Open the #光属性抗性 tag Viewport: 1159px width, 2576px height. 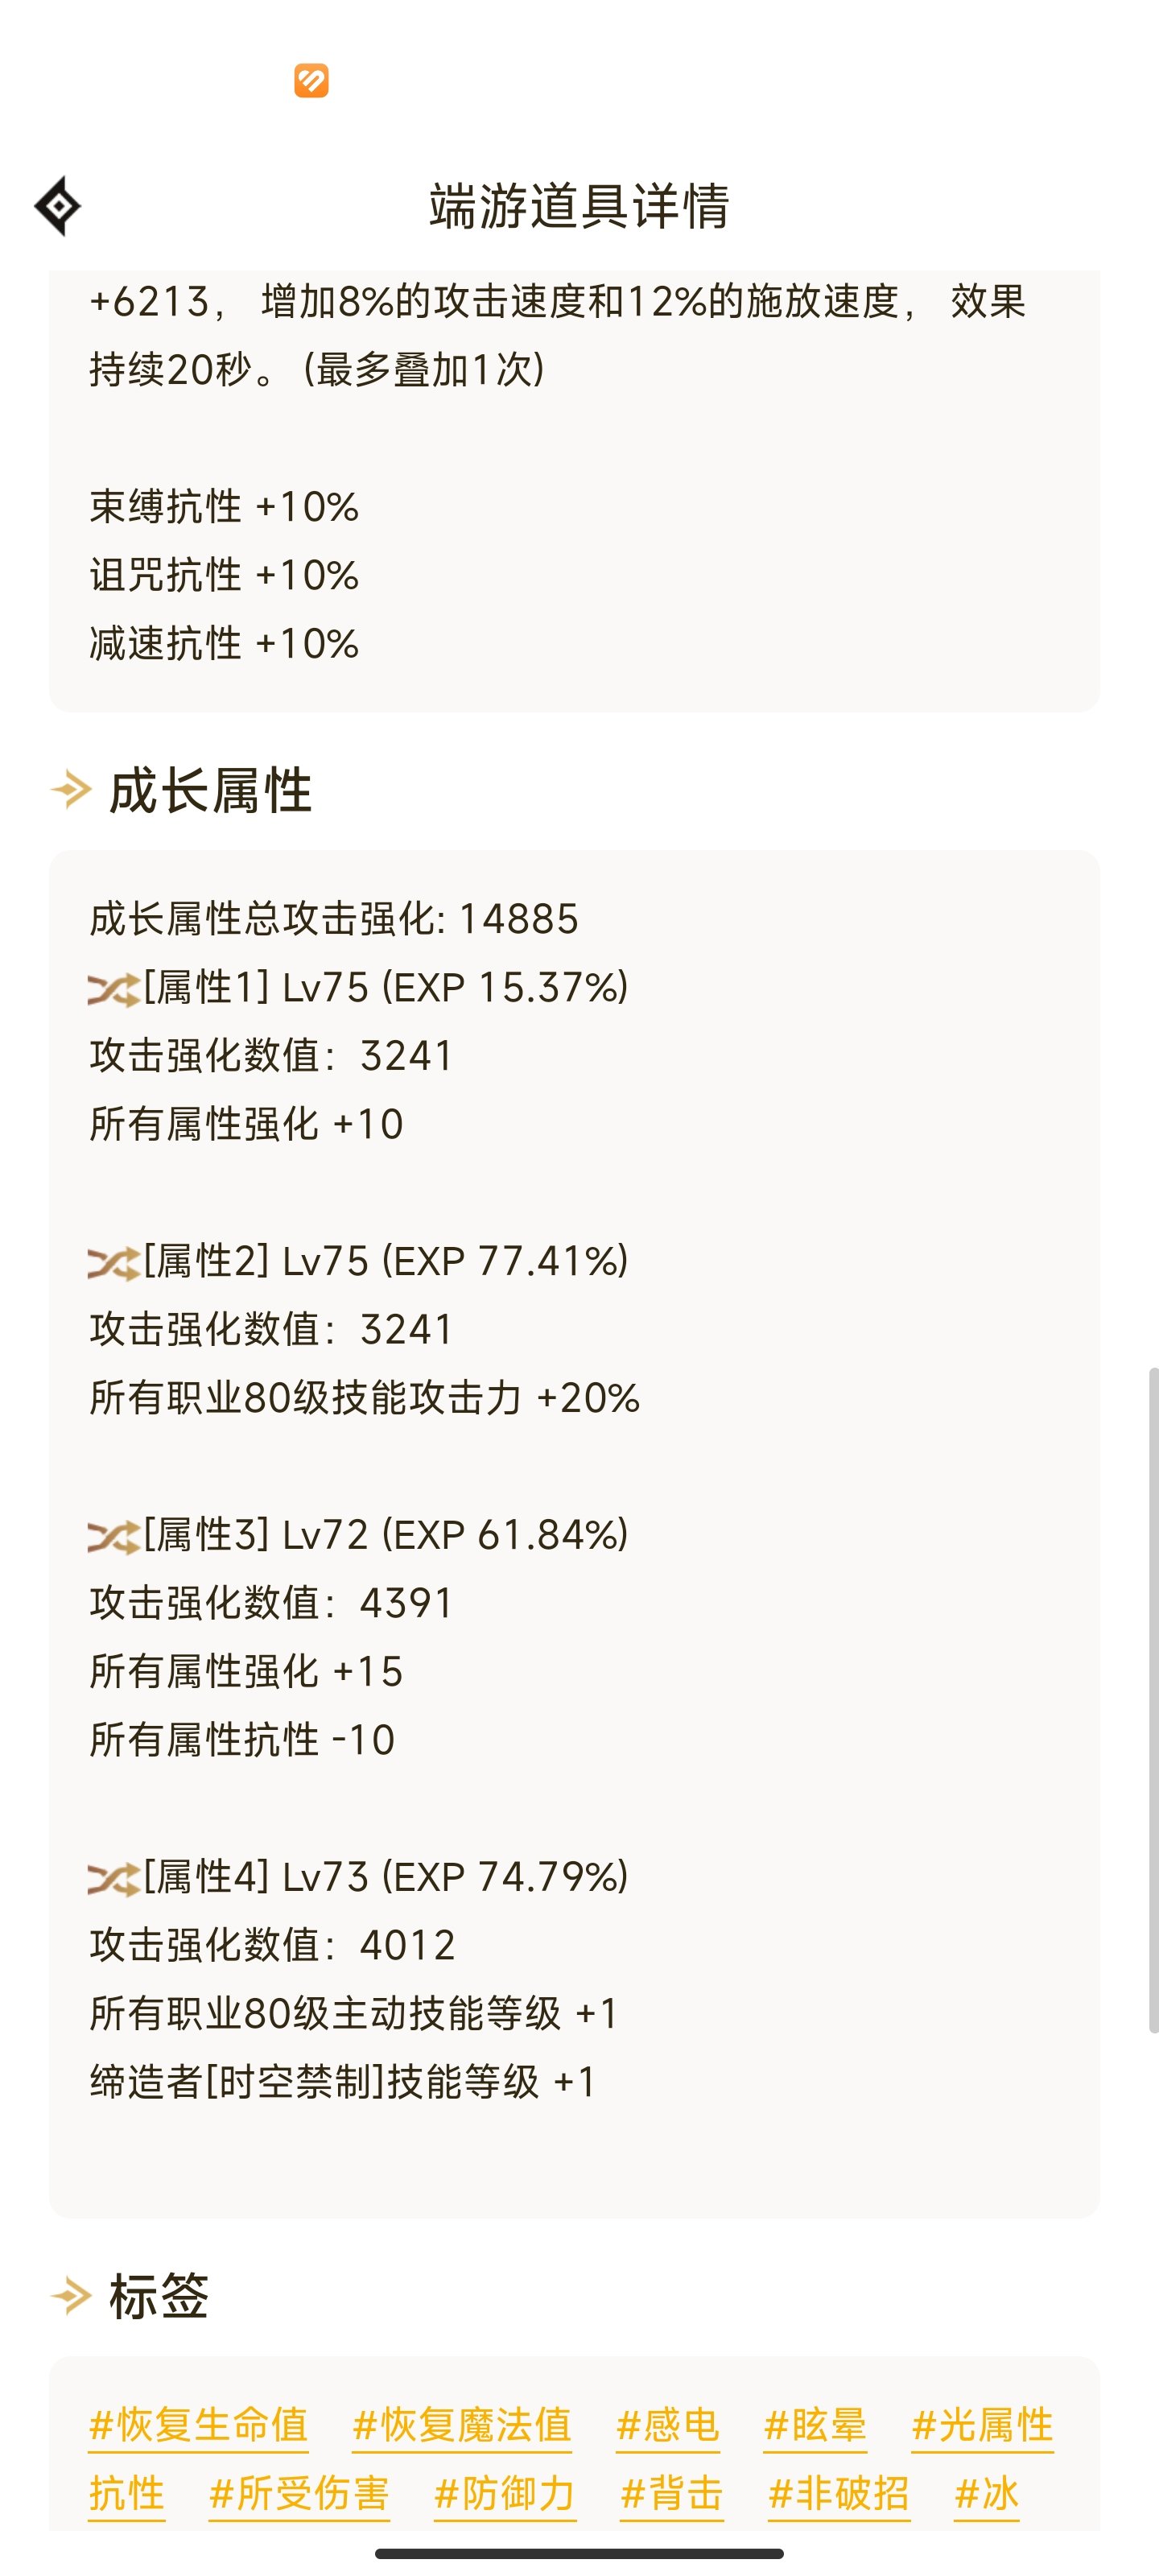click(982, 2426)
